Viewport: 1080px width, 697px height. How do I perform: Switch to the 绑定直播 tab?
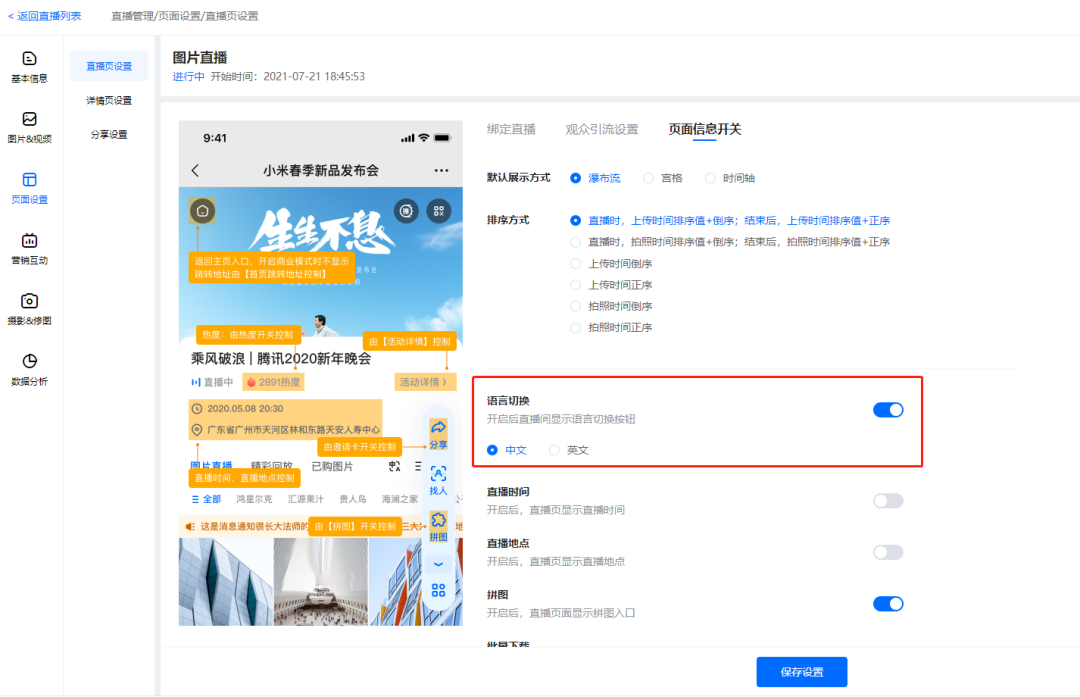click(511, 129)
